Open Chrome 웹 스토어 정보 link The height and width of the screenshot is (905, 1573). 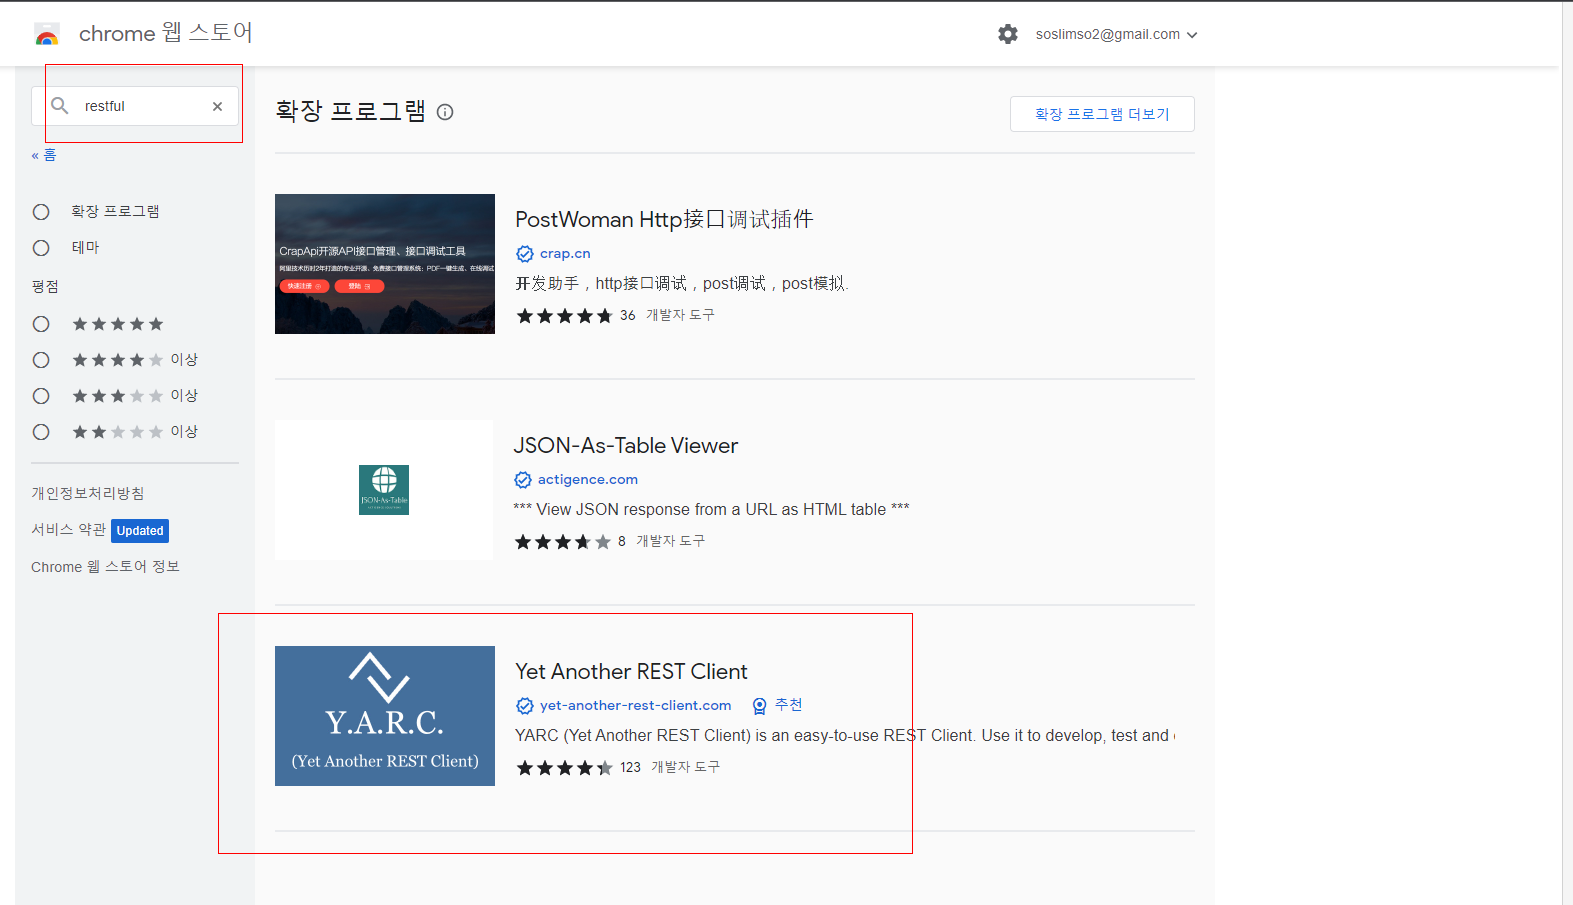(x=105, y=567)
